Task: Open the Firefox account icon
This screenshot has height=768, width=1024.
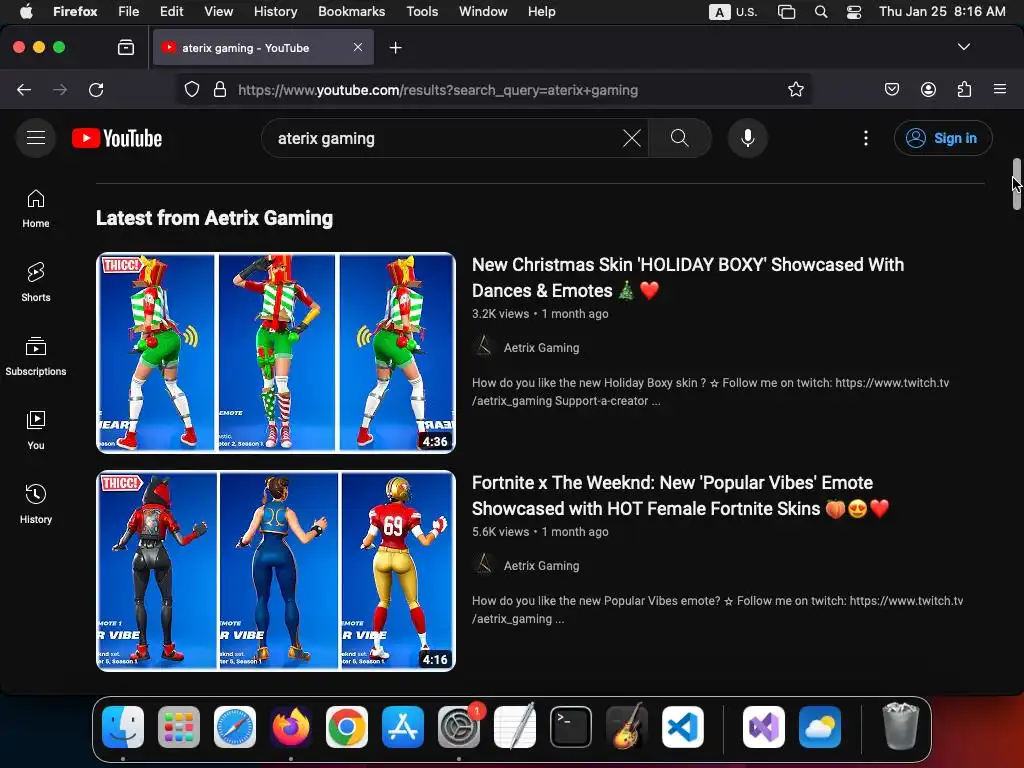Action: click(x=928, y=89)
